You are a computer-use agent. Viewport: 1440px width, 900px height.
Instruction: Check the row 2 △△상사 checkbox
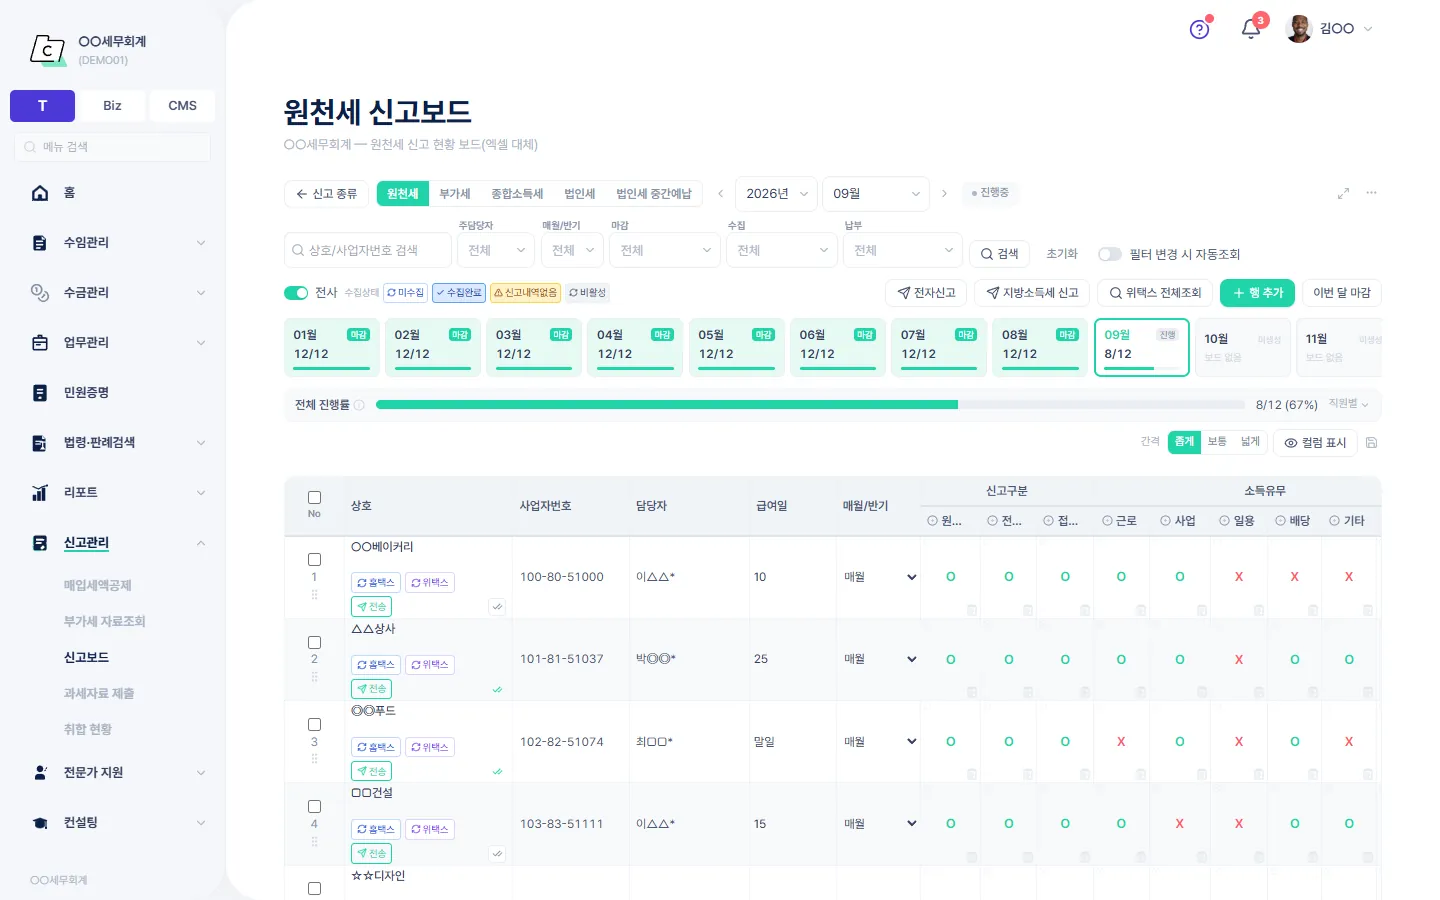[314, 642]
